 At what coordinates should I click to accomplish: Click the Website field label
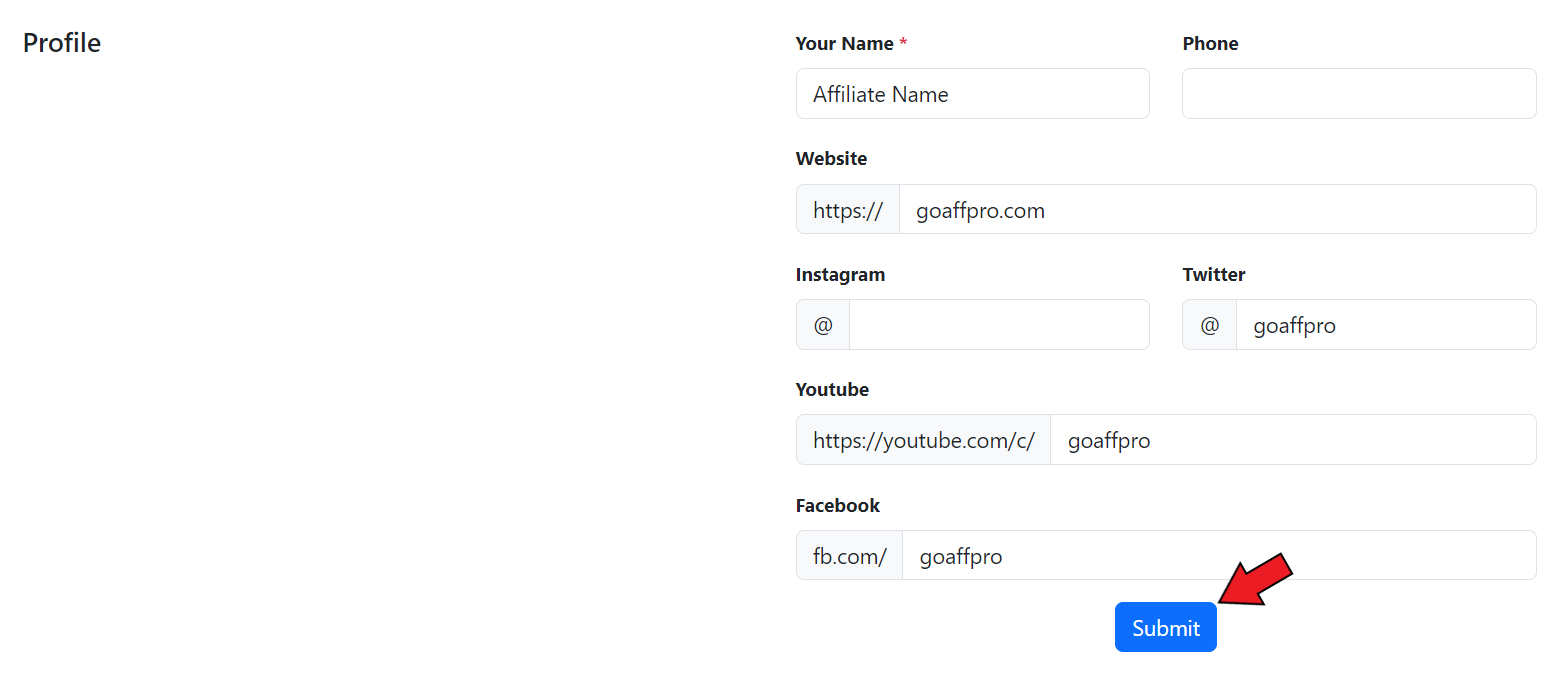pyautogui.click(x=831, y=159)
